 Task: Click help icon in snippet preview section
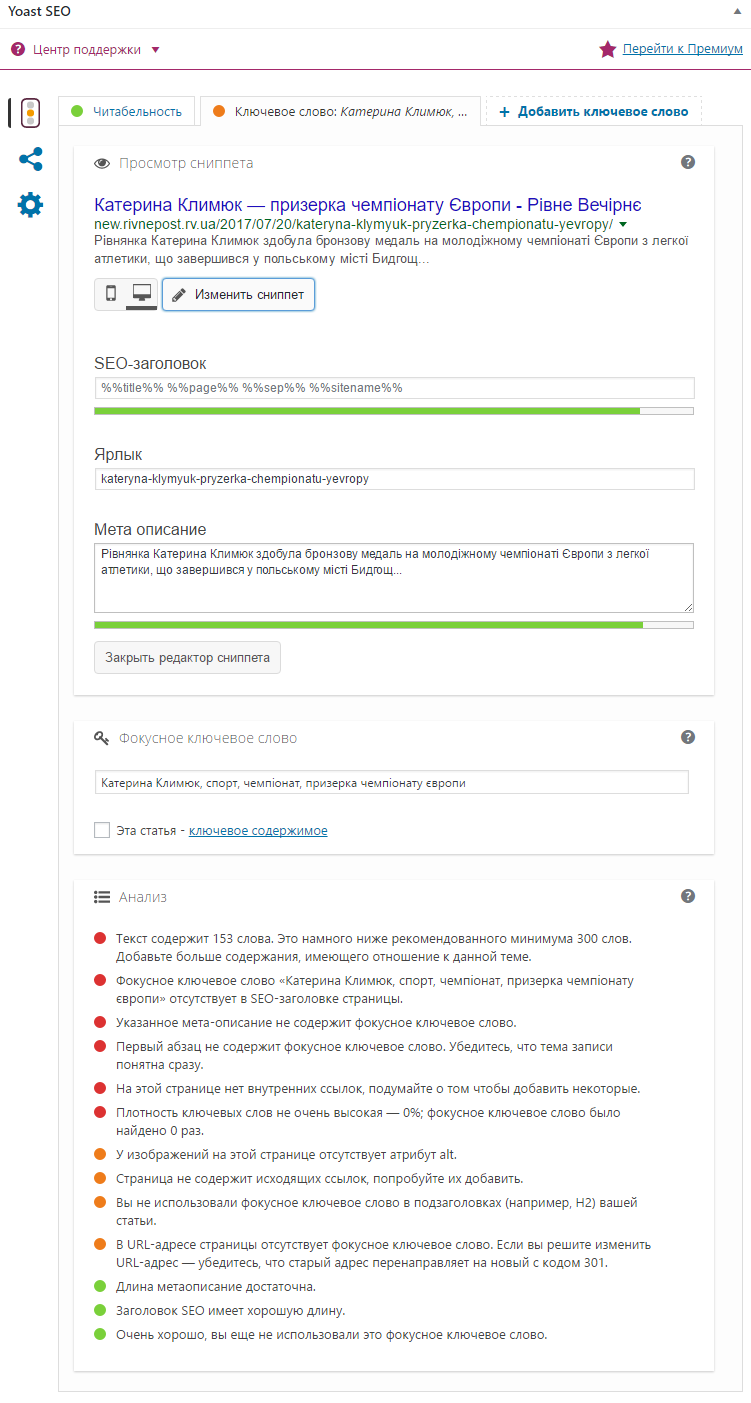point(688,162)
